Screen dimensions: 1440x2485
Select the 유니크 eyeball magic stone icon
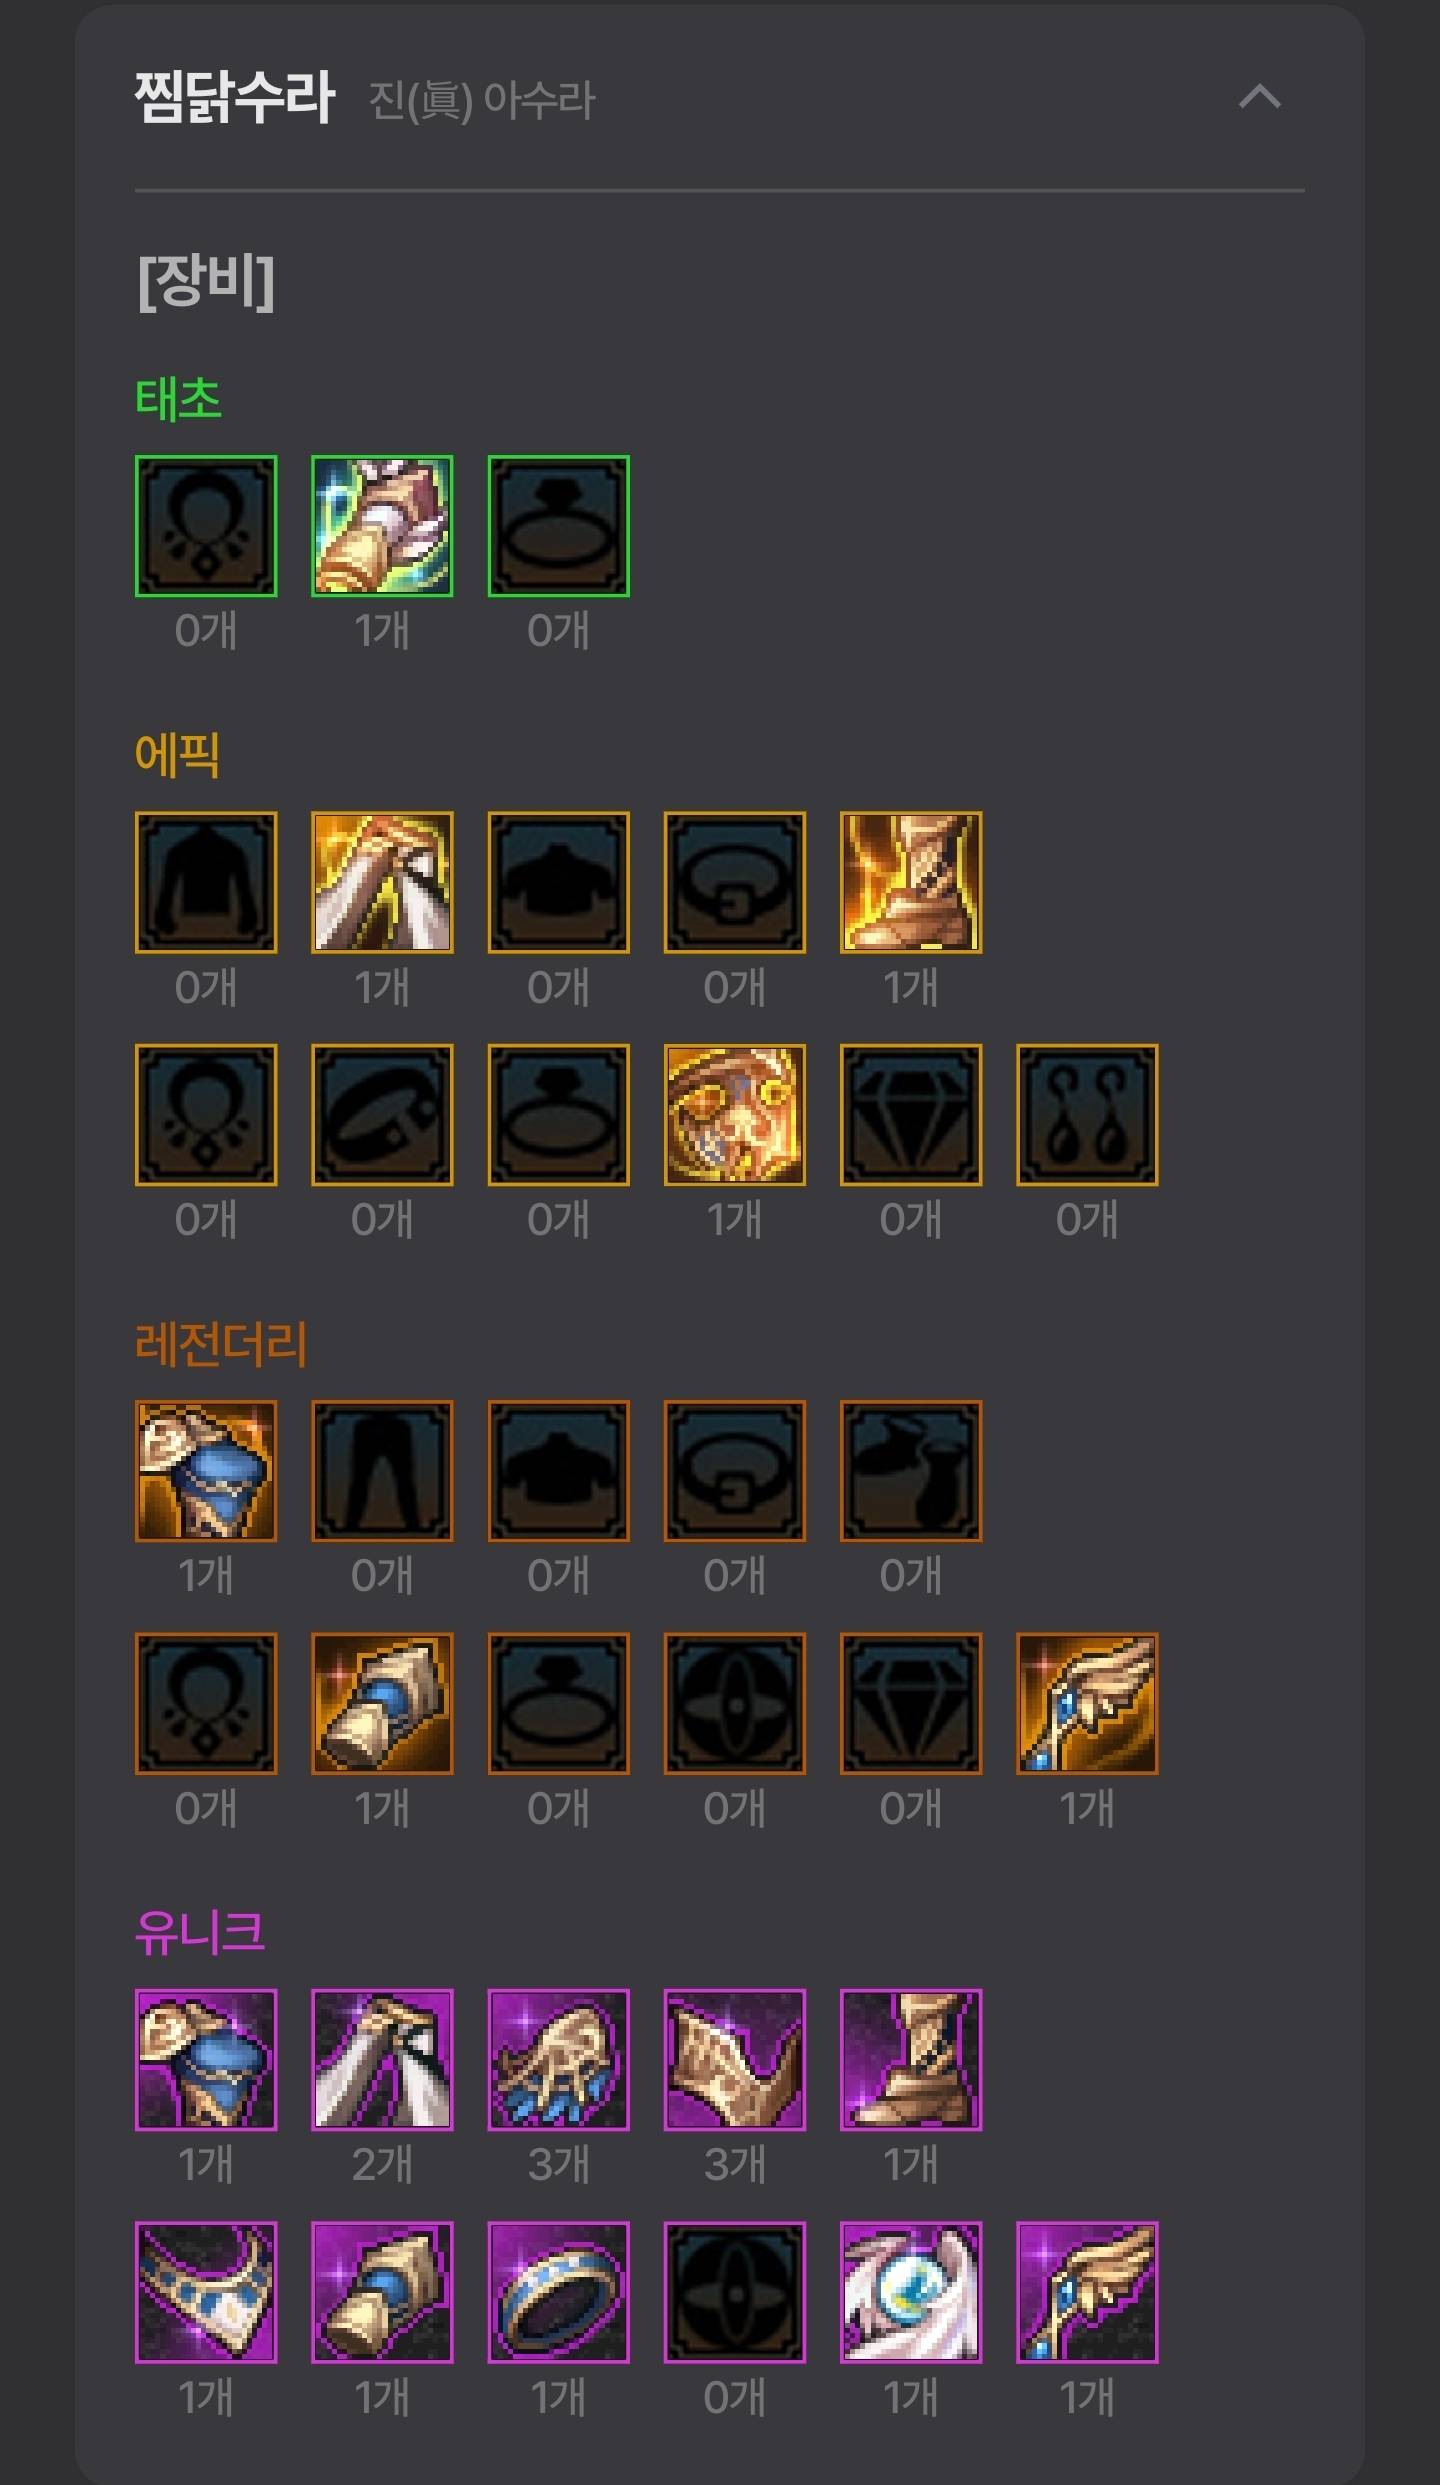(911, 2293)
